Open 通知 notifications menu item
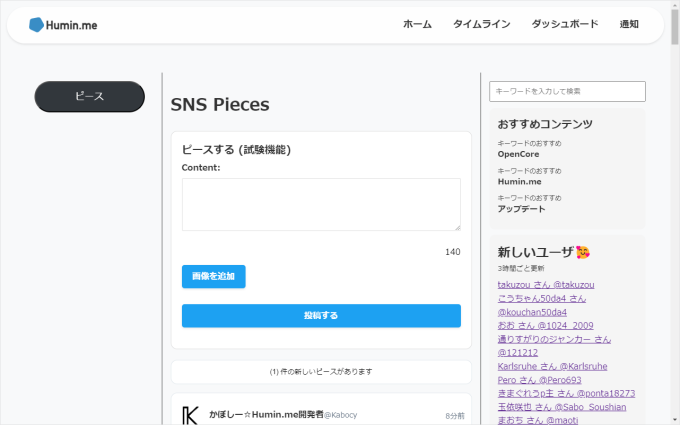The image size is (680, 425). tap(629, 24)
